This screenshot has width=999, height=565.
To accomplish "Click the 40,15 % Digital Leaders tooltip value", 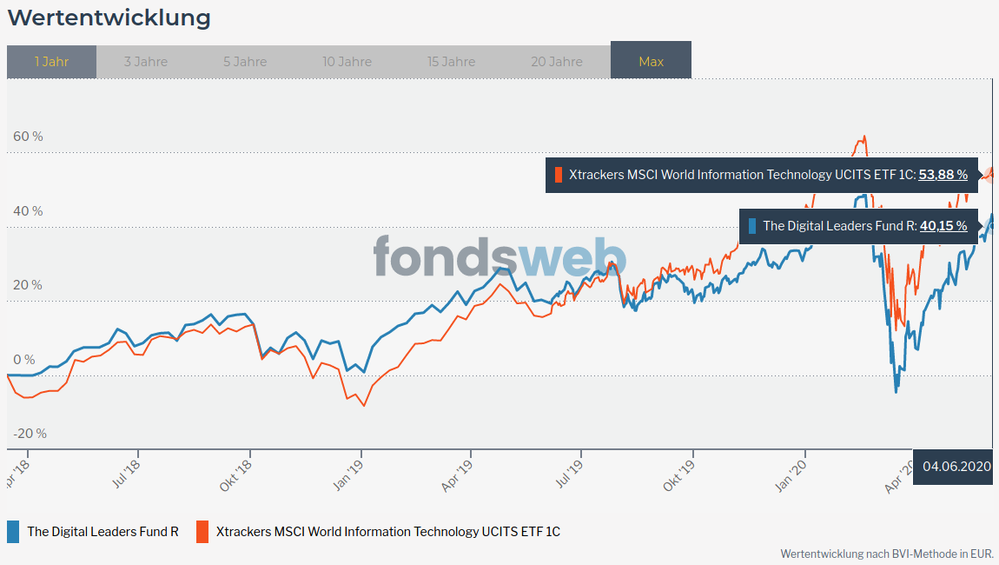I will 943,226.
